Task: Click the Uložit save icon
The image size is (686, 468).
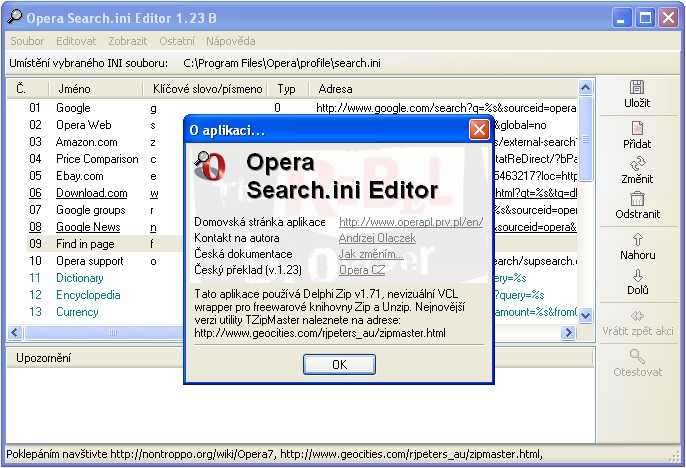Action: click(637, 87)
